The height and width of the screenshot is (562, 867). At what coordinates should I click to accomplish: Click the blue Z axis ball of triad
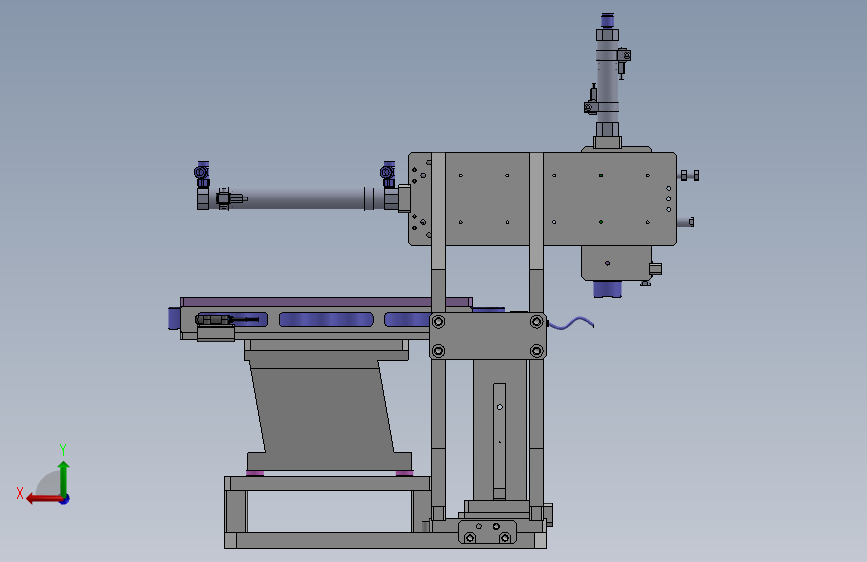tap(65, 500)
